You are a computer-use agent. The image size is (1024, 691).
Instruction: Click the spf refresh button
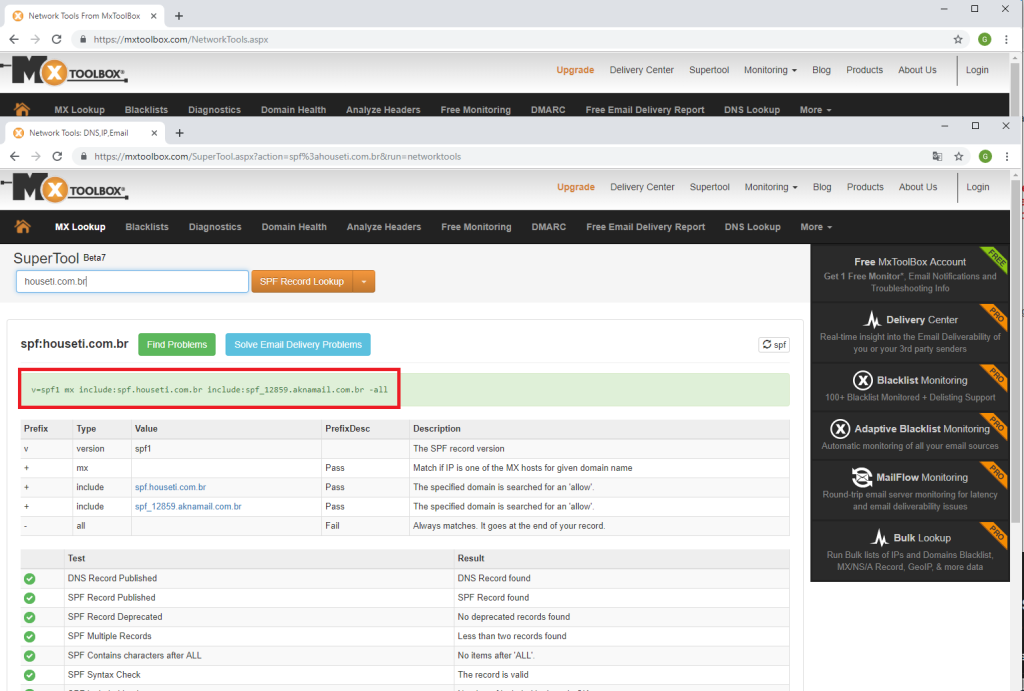tap(774, 344)
